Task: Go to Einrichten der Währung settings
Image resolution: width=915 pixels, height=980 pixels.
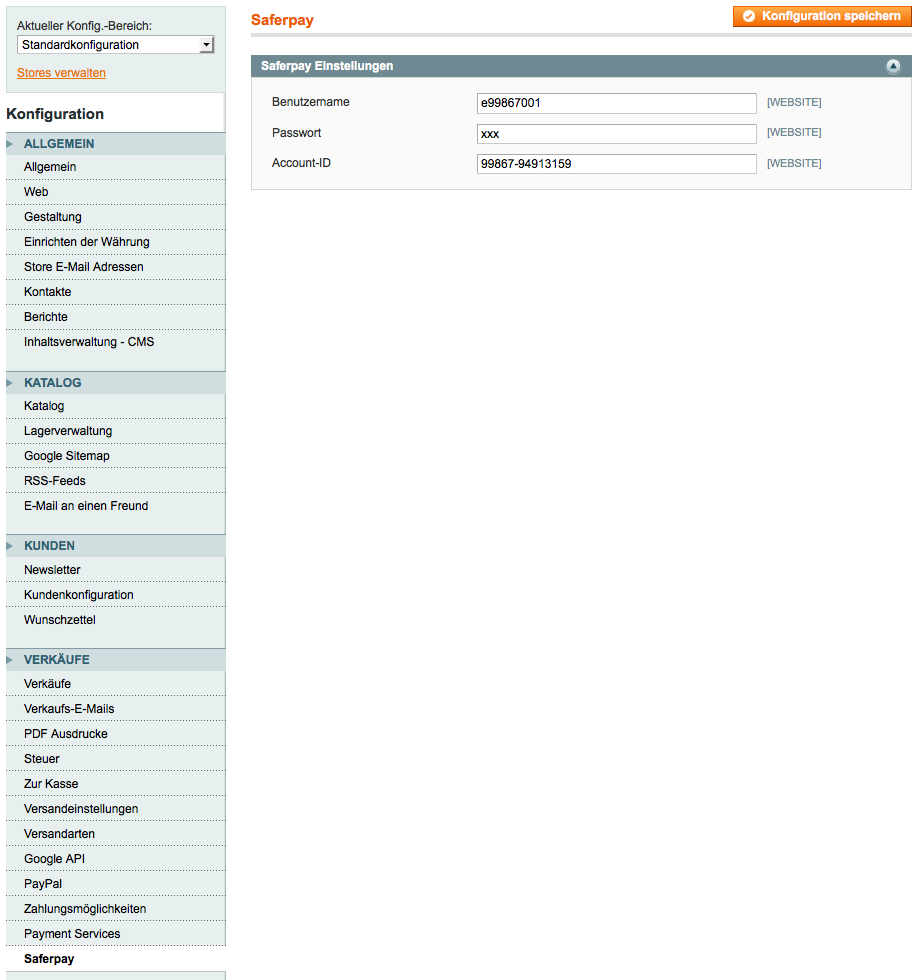Action: [x=87, y=242]
